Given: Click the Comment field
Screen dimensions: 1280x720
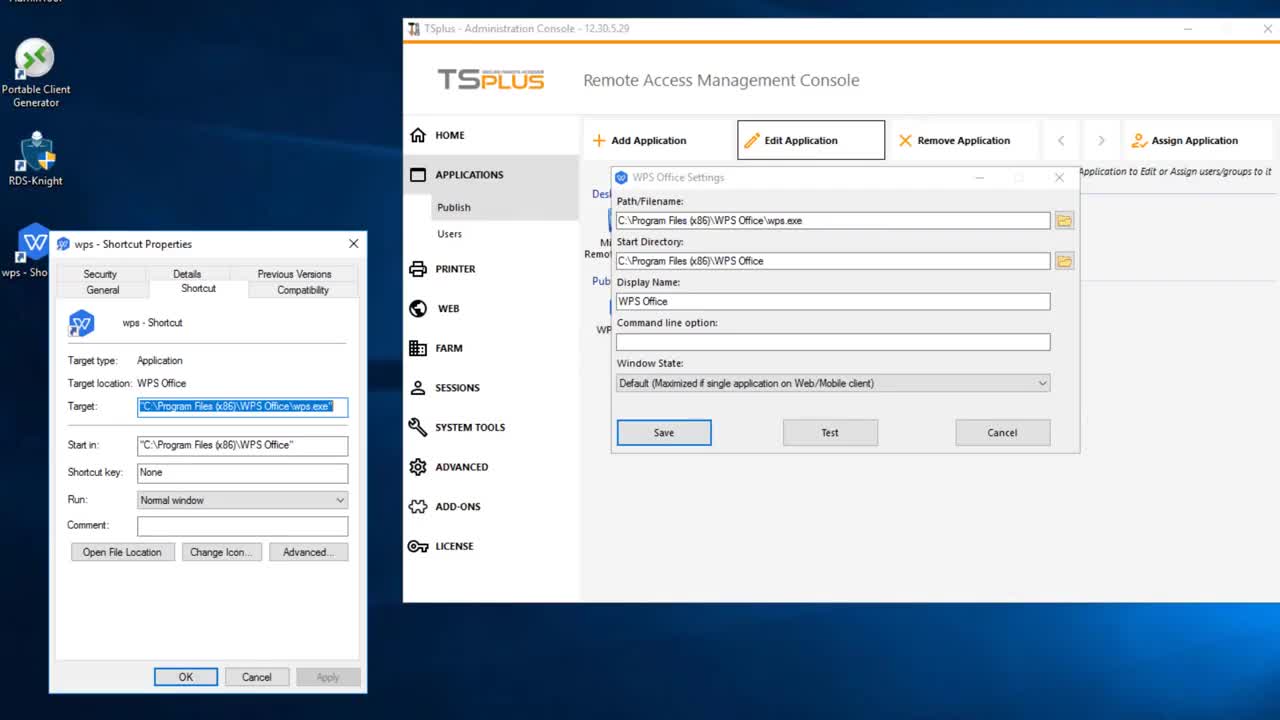Looking at the screenshot, I should 243,526.
